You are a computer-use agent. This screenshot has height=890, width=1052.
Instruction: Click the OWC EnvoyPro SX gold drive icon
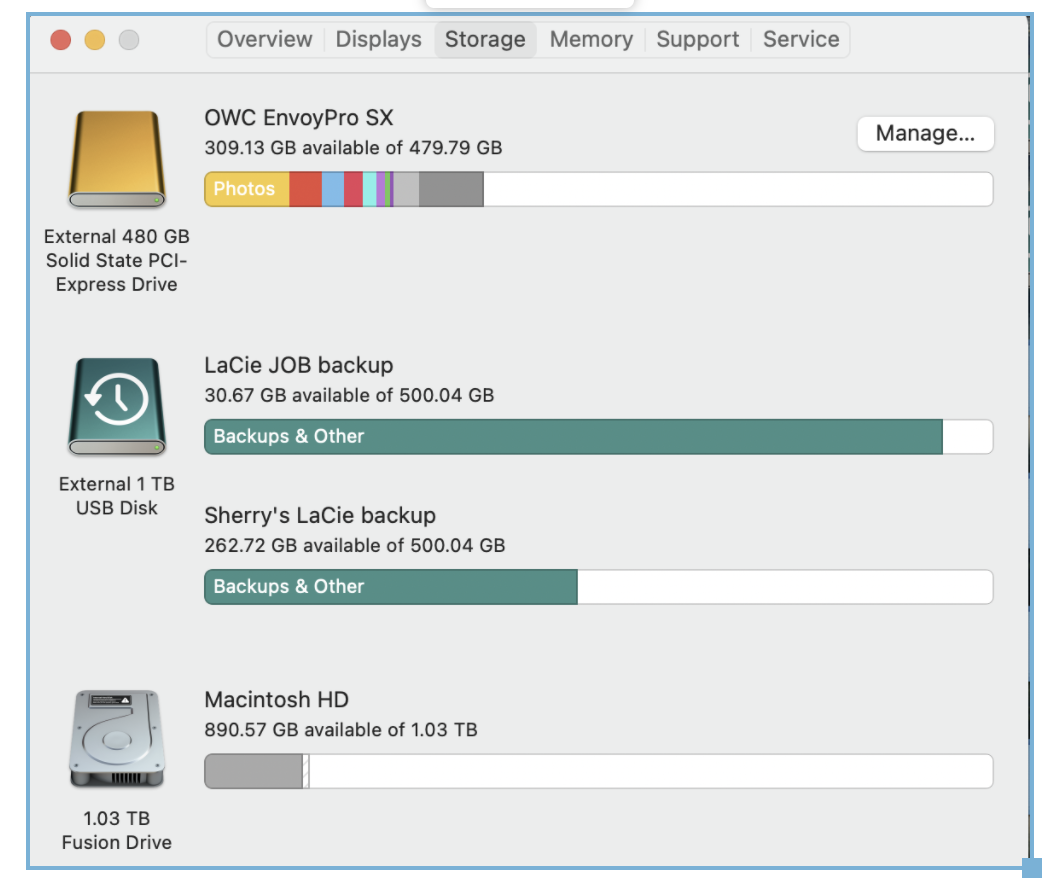tap(117, 160)
